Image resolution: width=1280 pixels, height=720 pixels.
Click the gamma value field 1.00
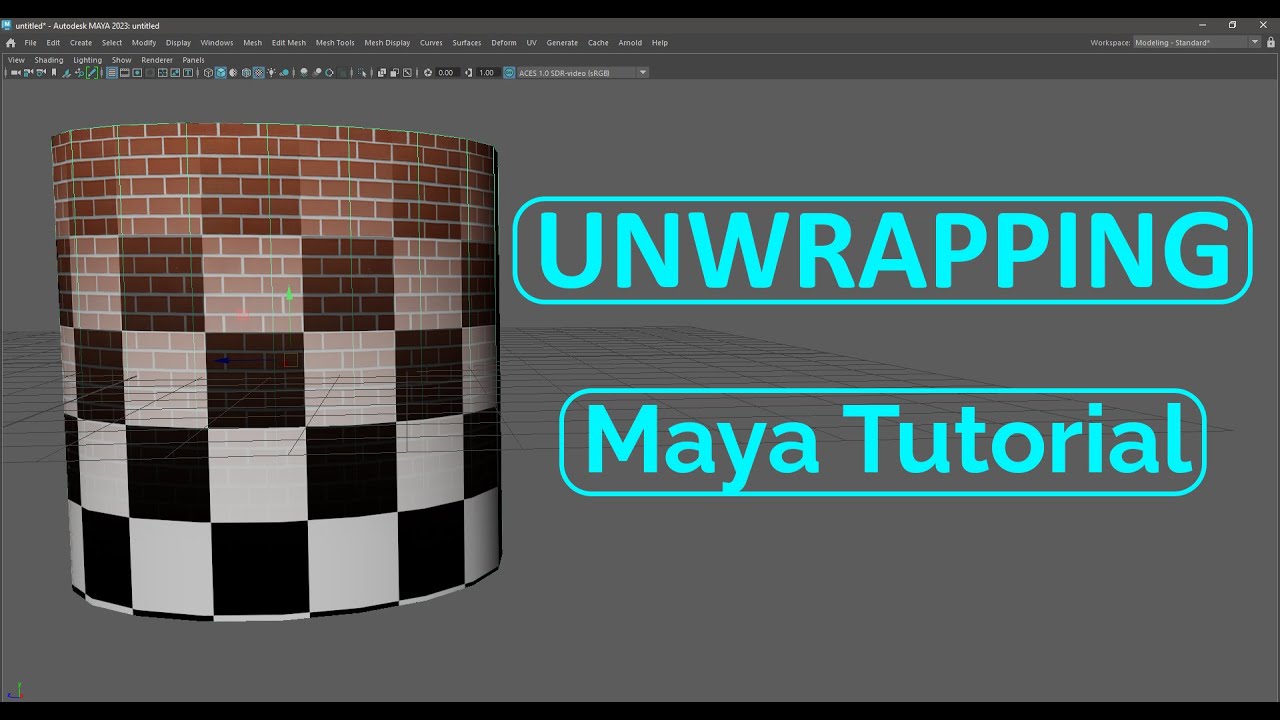click(487, 73)
